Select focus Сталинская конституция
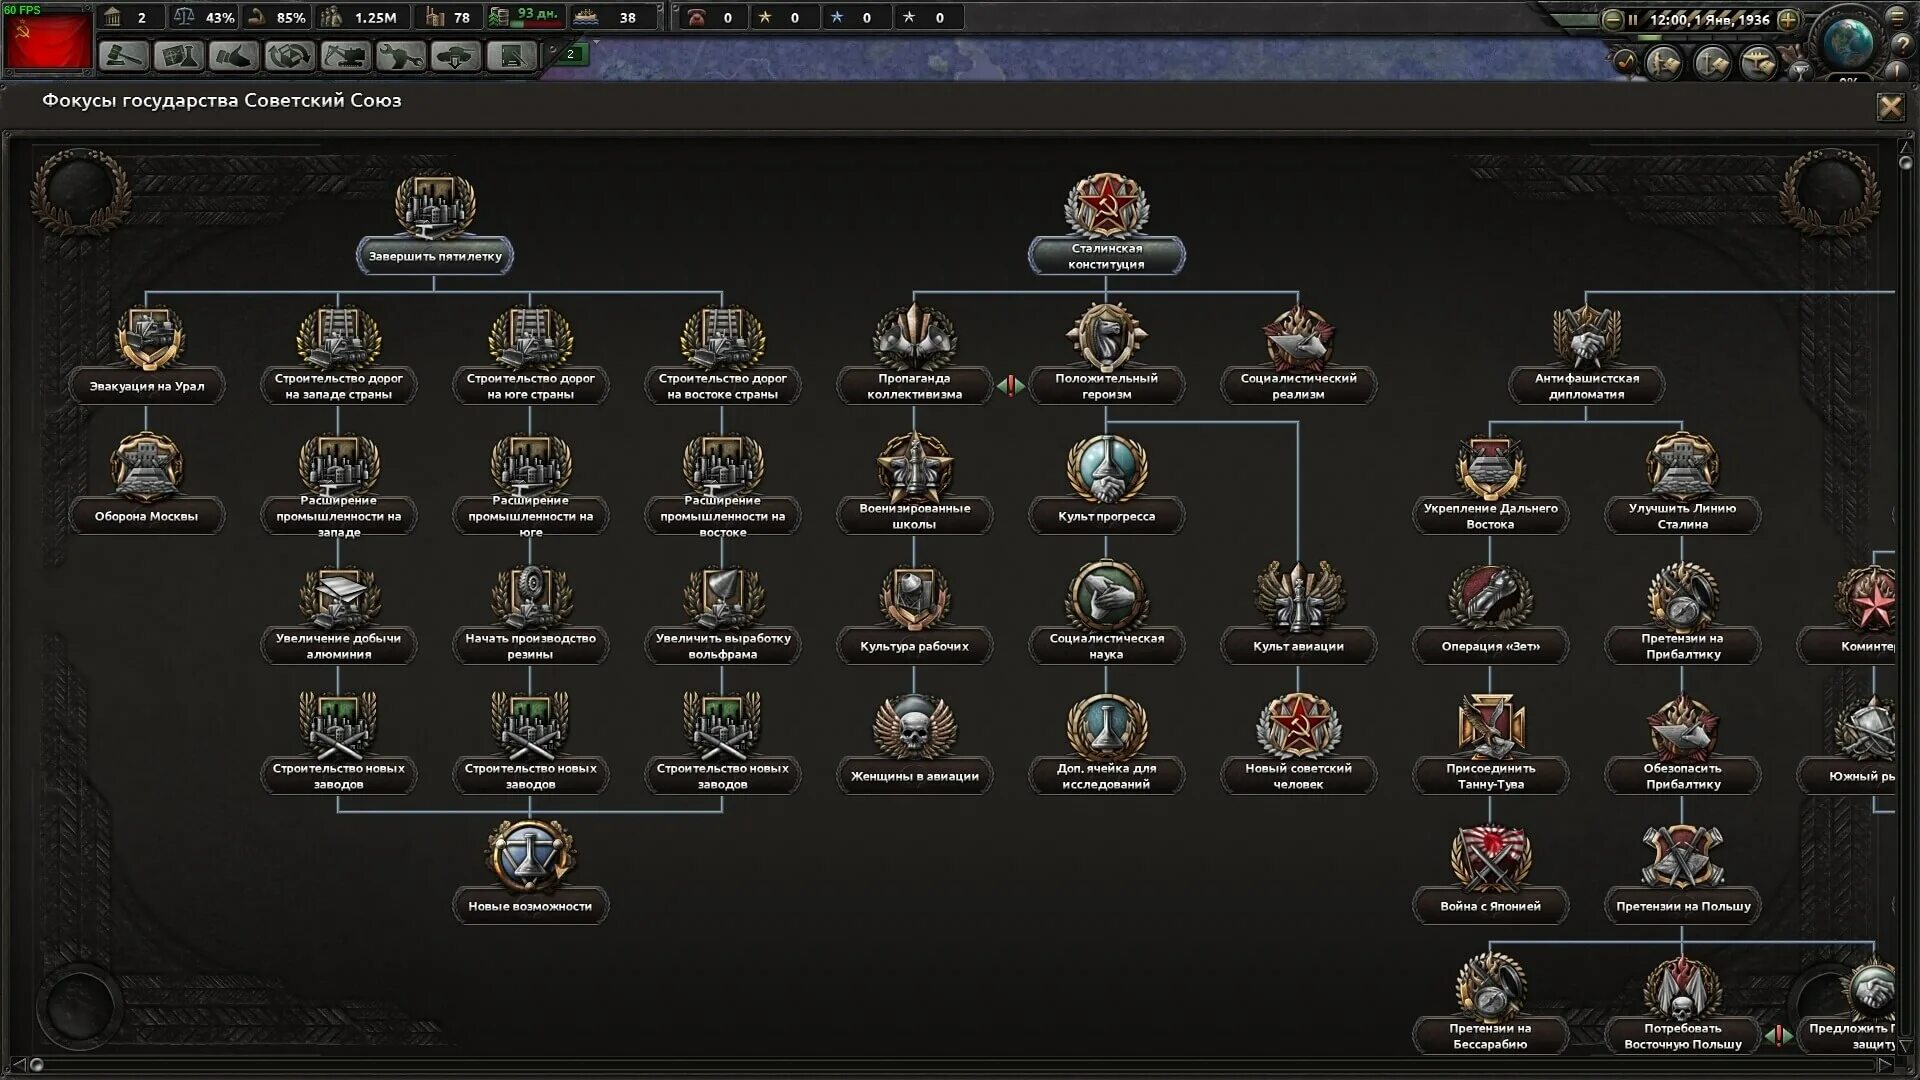The image size is (1920, 1080). coord(1106,256)
